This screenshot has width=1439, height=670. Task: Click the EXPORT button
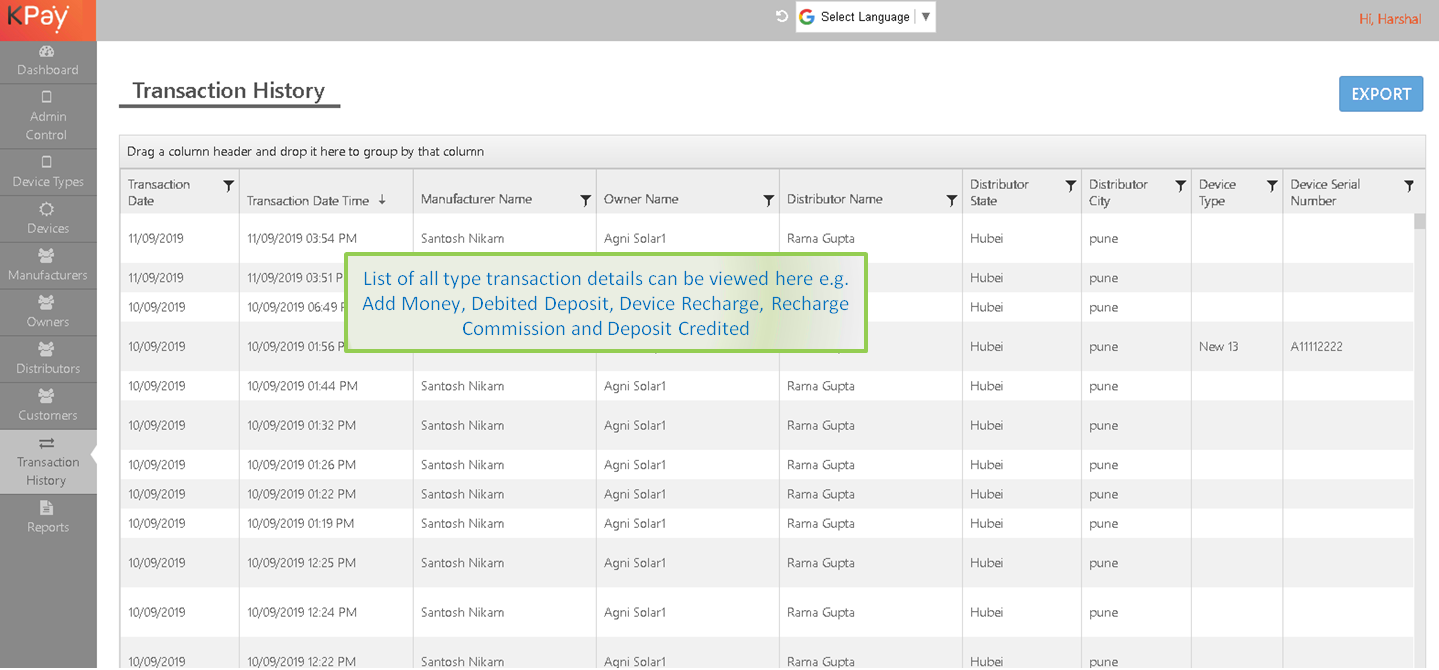pyautogui.click(x=1380, y=94)
